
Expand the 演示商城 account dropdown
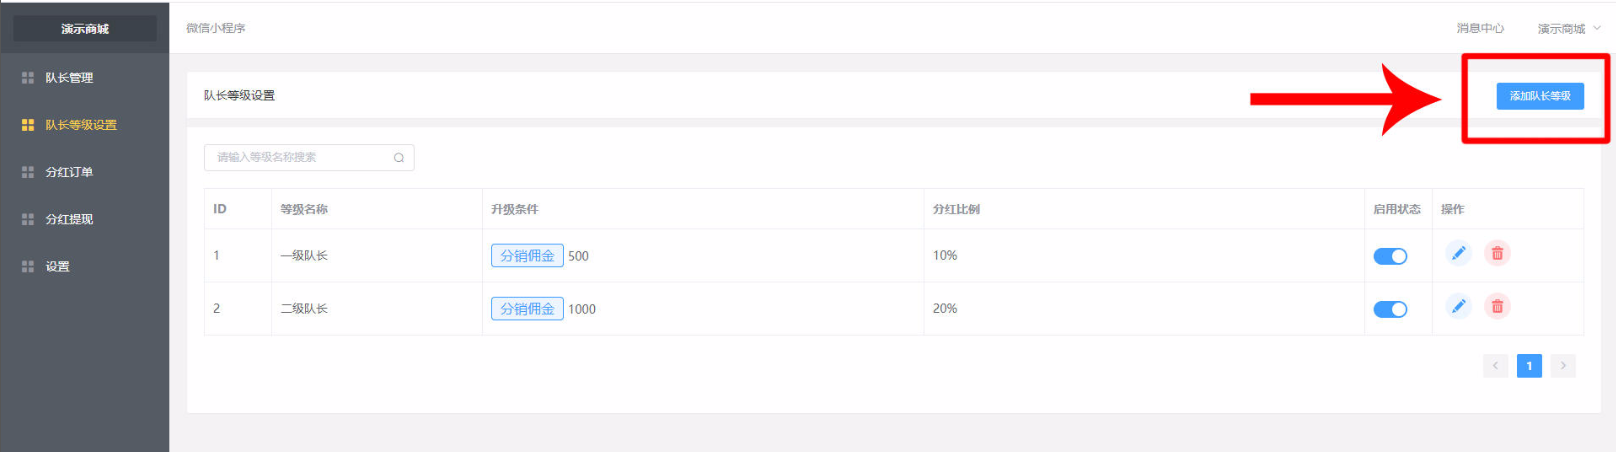[1568, 29]
